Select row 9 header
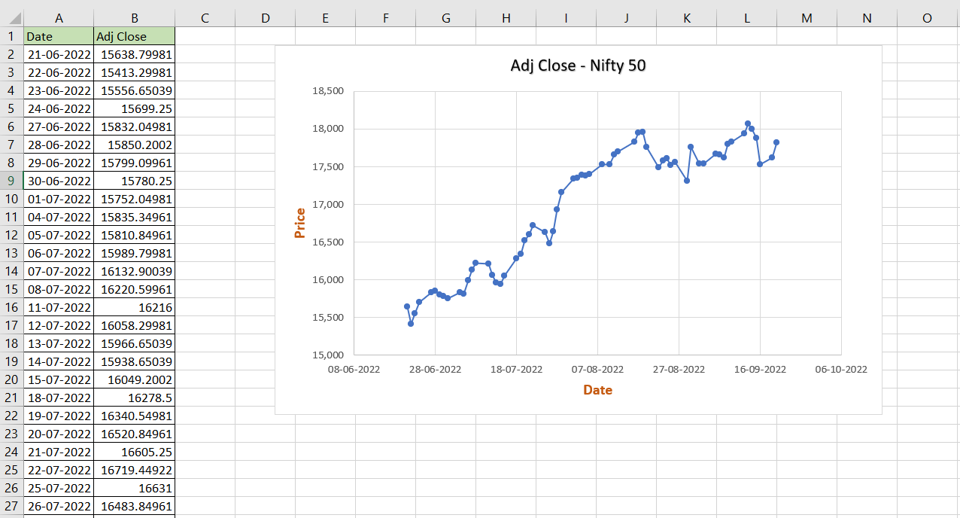Viewport: 960px width, 518px height. point(11,181)
